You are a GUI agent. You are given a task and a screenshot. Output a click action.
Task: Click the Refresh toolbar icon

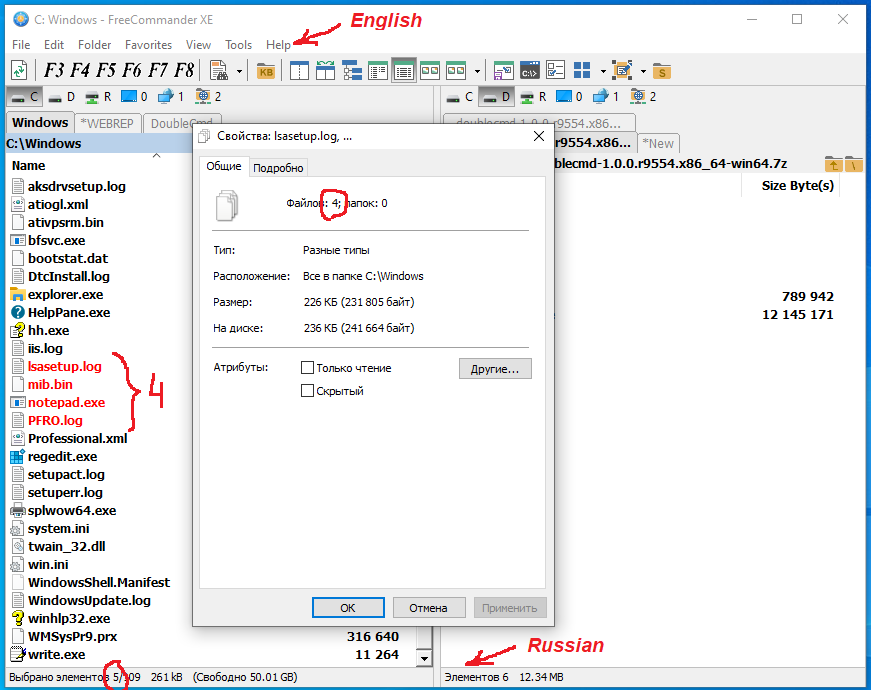[19, 71]
